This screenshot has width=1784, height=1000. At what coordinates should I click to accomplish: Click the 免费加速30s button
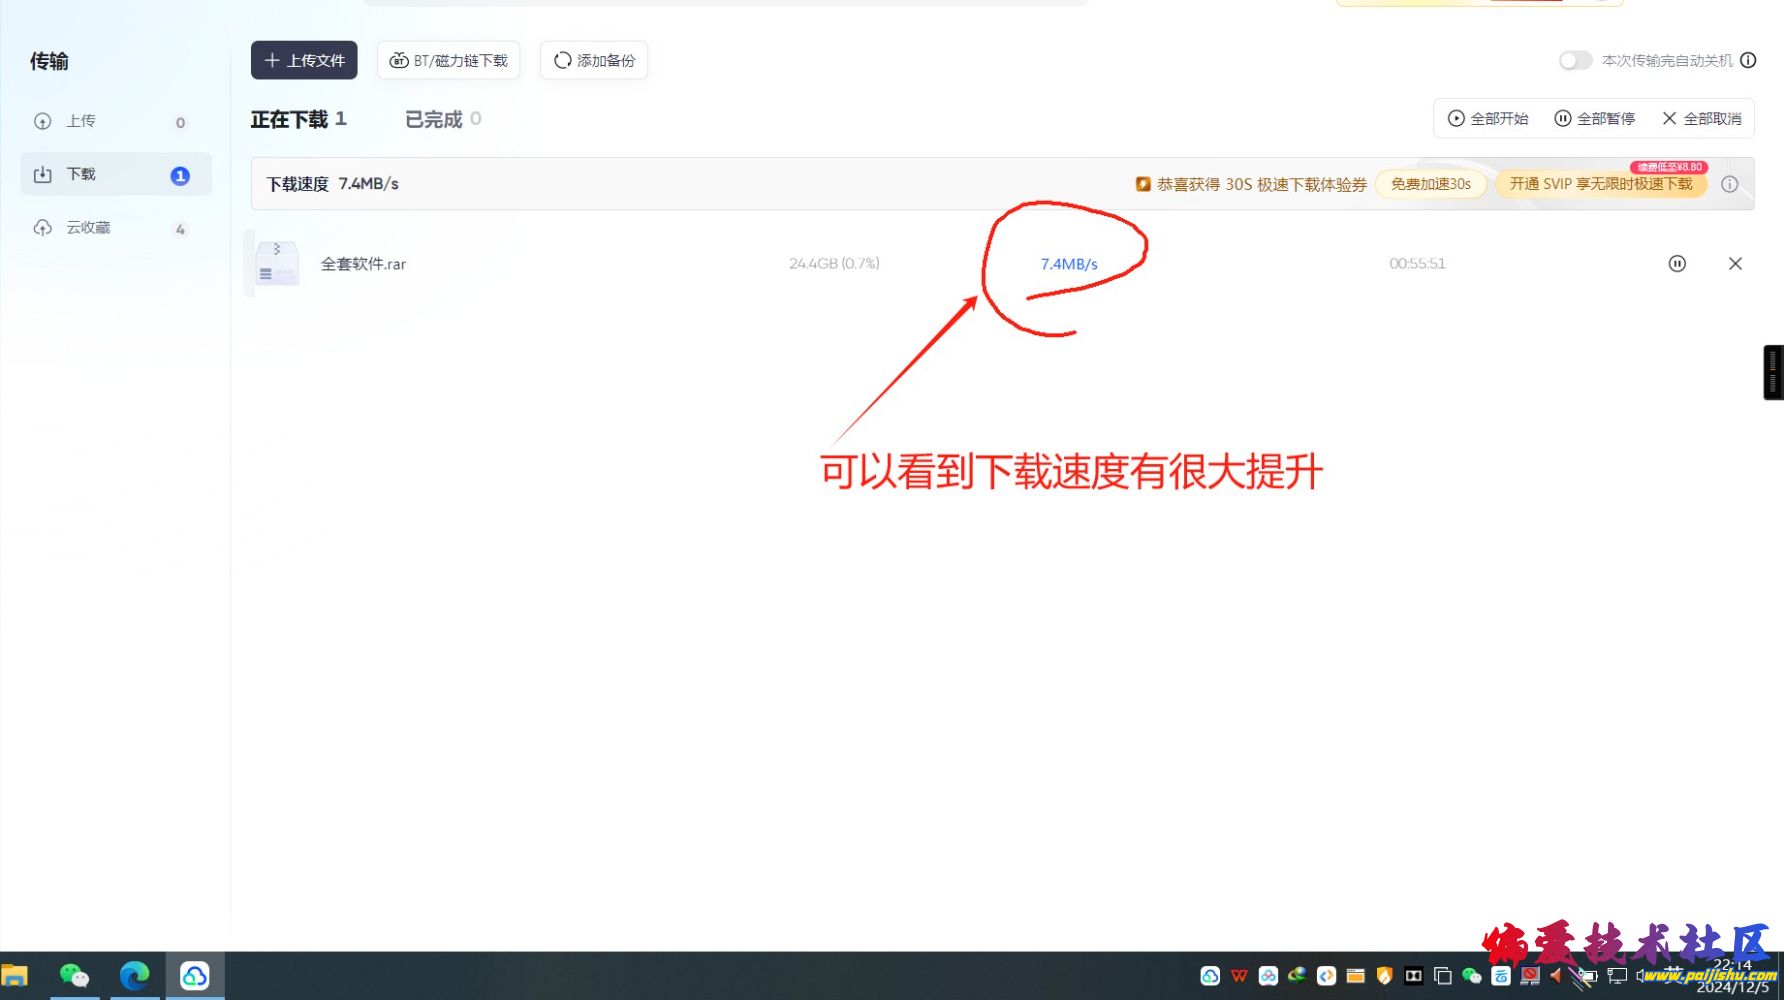1430,185
